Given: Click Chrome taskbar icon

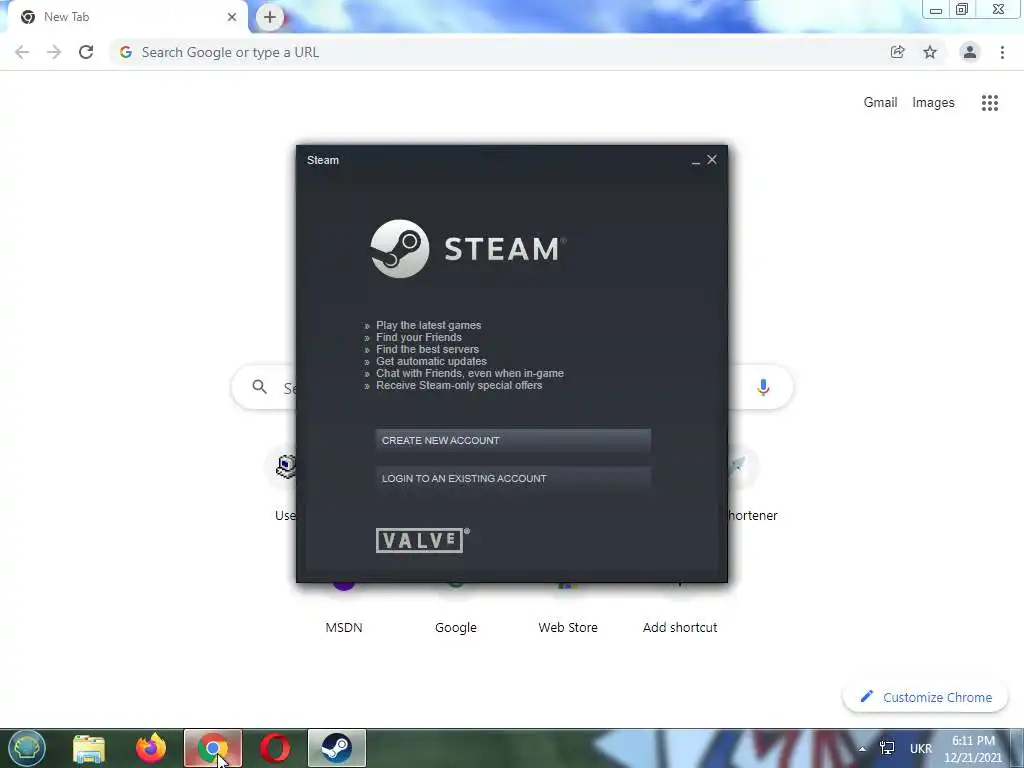Looking at the screenshot, I should point(213,748).
